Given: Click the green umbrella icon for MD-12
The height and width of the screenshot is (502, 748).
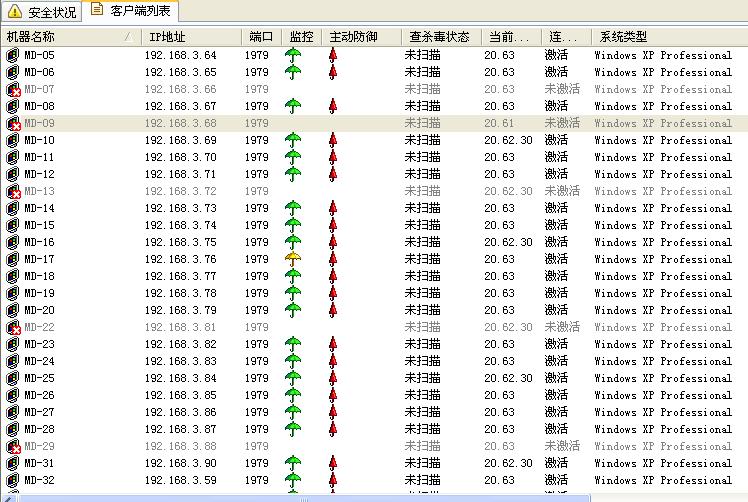Looking at the screenshot, I should click(x=293, y=174).
